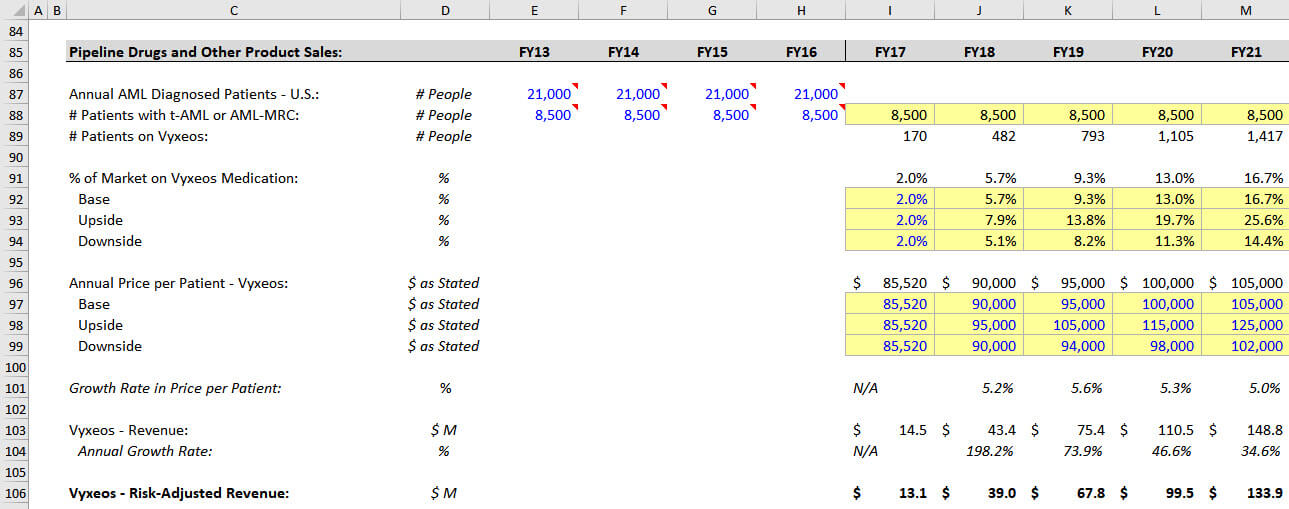Click 'Annual AML Diagnosed Patients - U.S.:' label
Image resolution: width=1289 pixels, height=509 pixels.
tap(194, 94)
